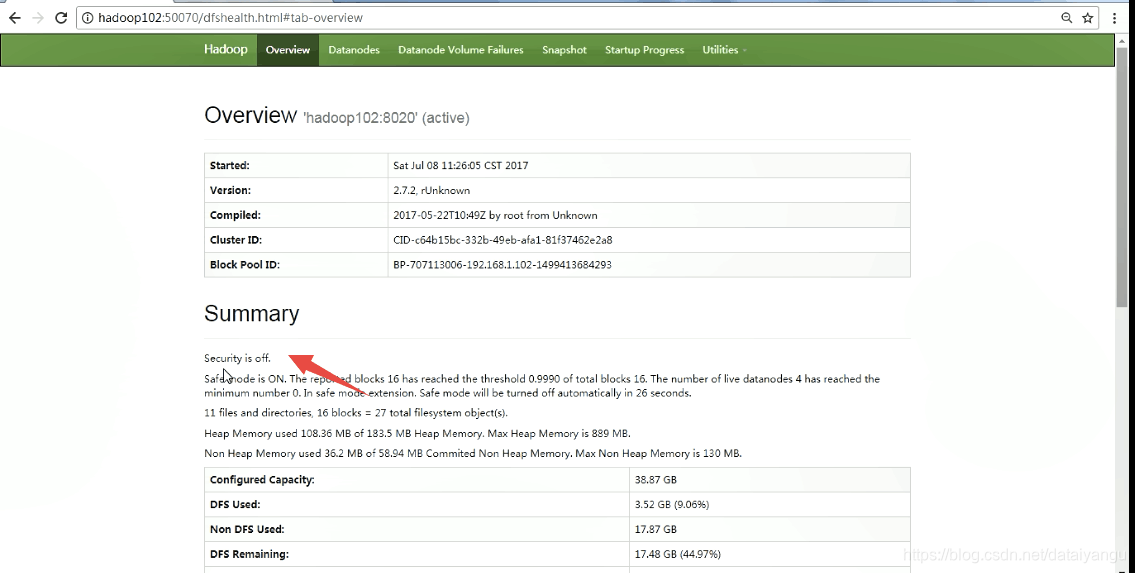The image size is (1135, 573).
Task: Go forward using the browser forward arrow
Action: point(38,18)
